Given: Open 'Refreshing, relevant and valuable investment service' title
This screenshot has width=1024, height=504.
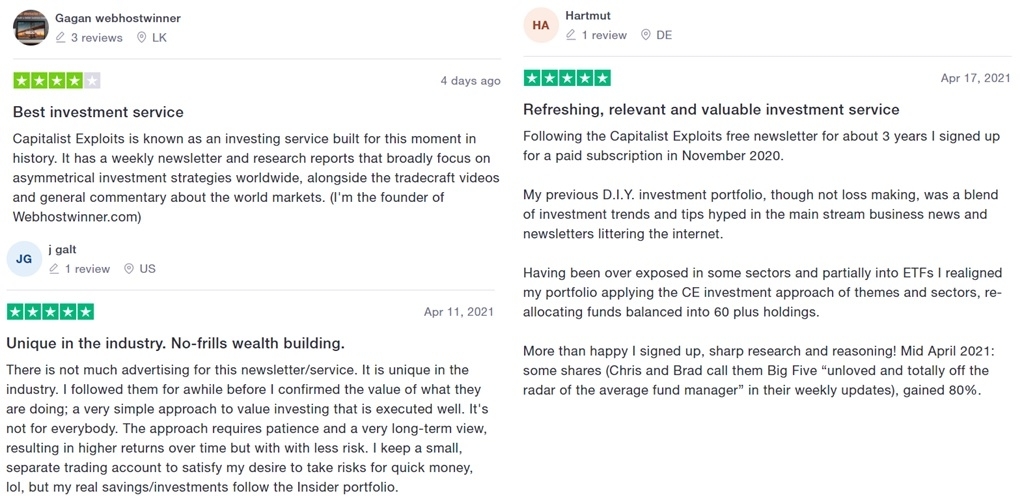Looking at the screenshot, I should [711, 110].
